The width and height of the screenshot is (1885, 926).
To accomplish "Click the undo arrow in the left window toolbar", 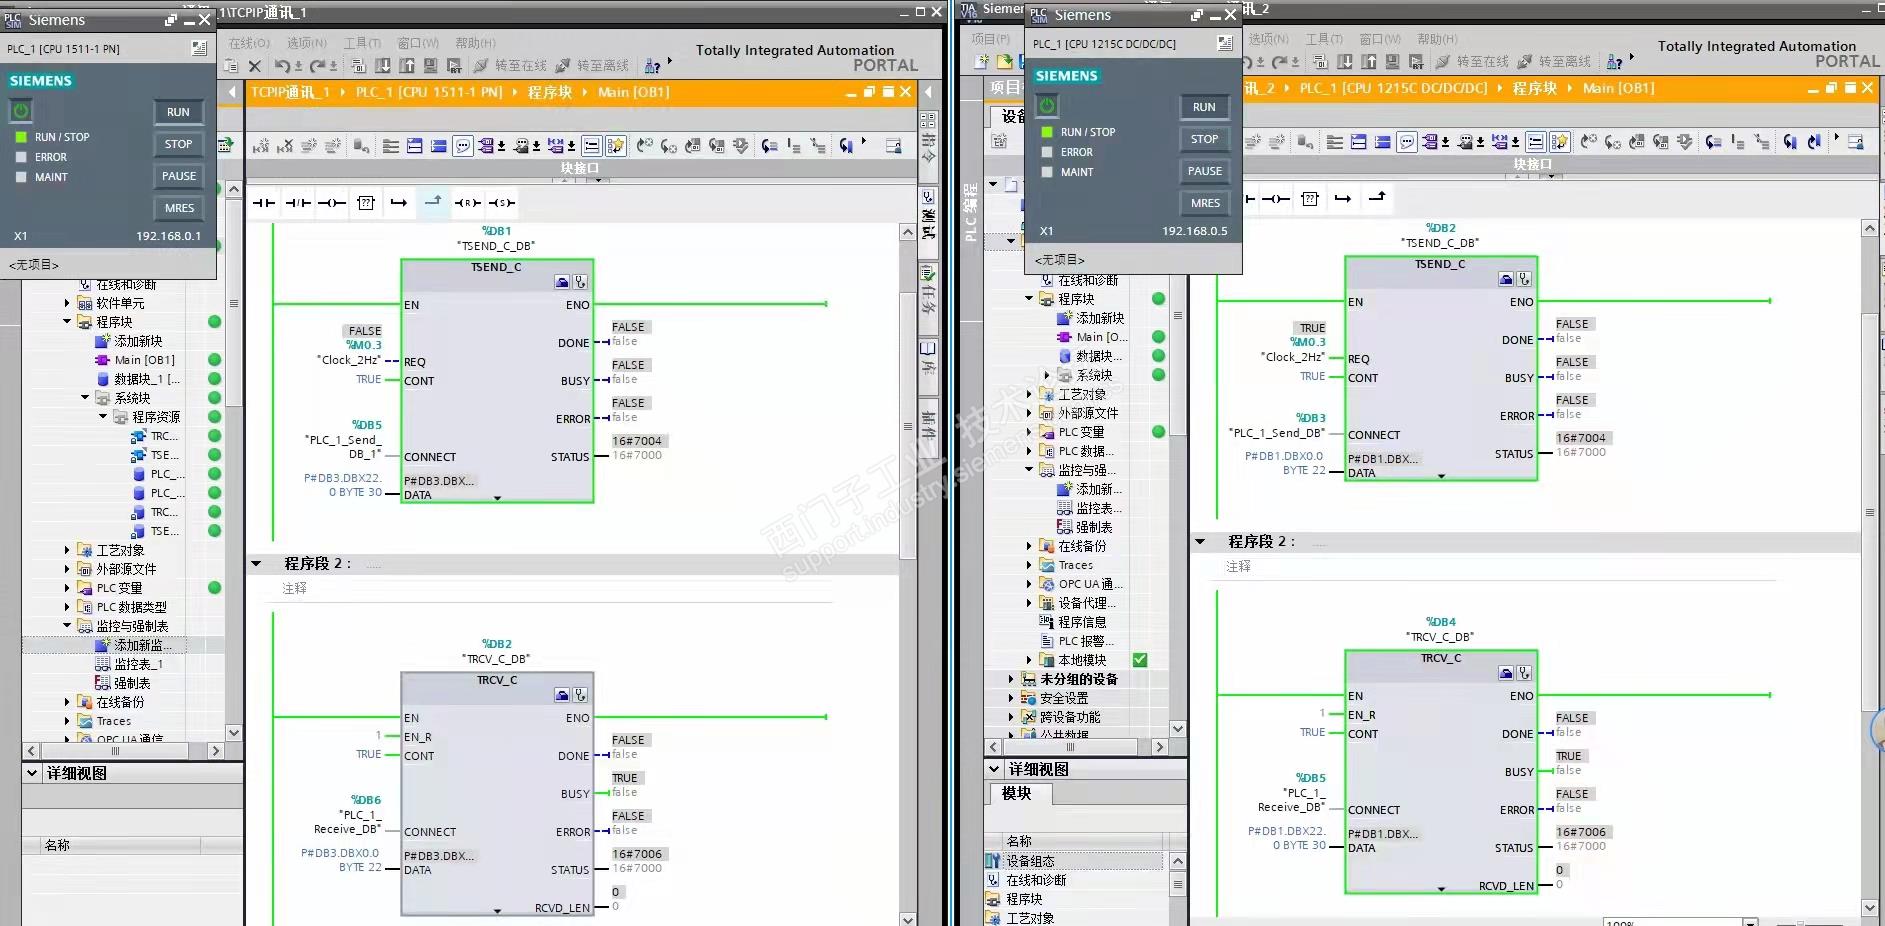I will (283, 66).
